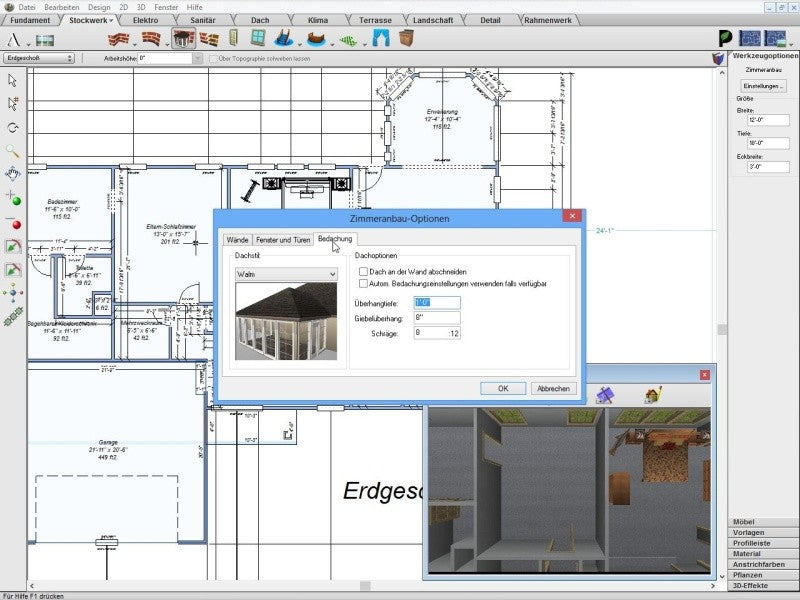The image size is (800, 600).
Task: Expand the view mode dropdown arrow
Action: point(791,45)
